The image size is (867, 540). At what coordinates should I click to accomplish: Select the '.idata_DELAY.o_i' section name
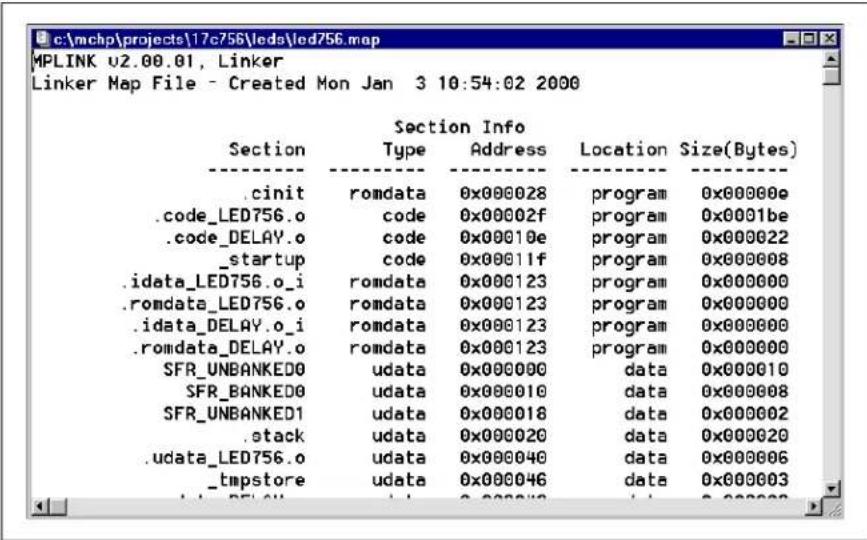click(x=218, y=326)
